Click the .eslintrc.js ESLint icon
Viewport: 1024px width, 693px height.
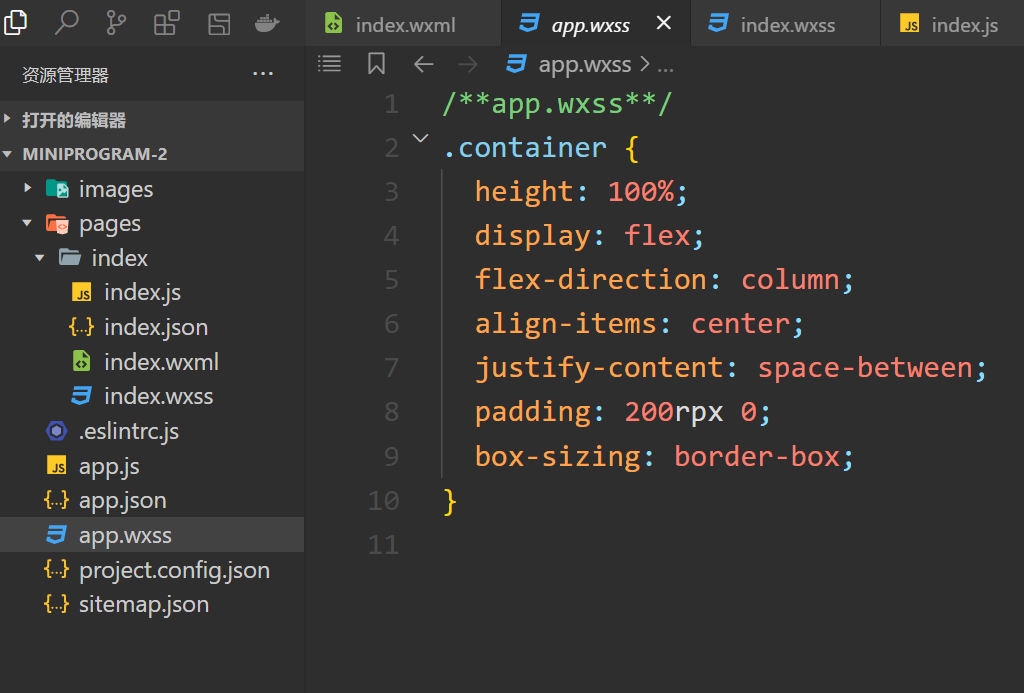click(x=57, y=430)
